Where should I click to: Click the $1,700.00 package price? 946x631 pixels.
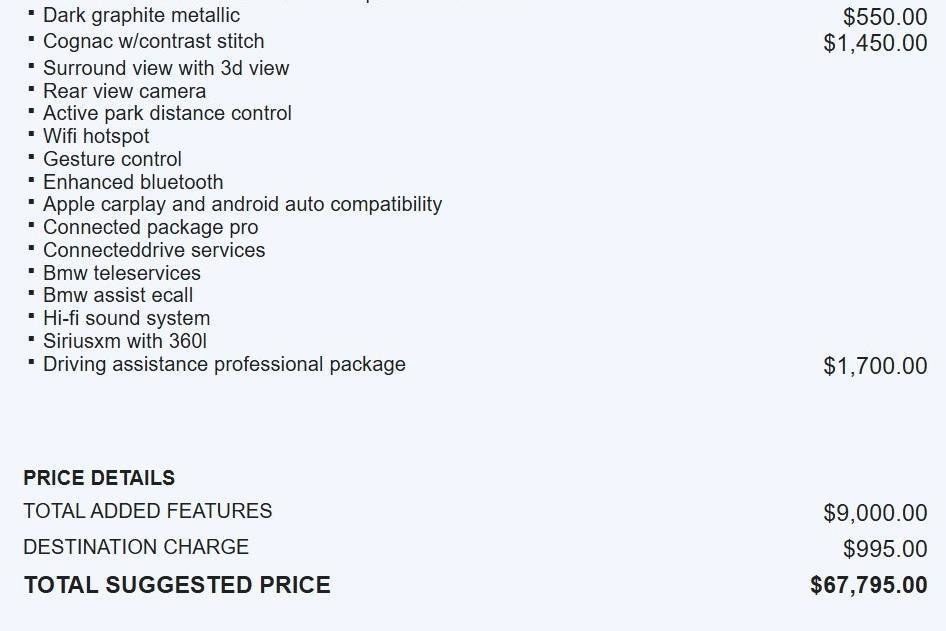point(875,366)
